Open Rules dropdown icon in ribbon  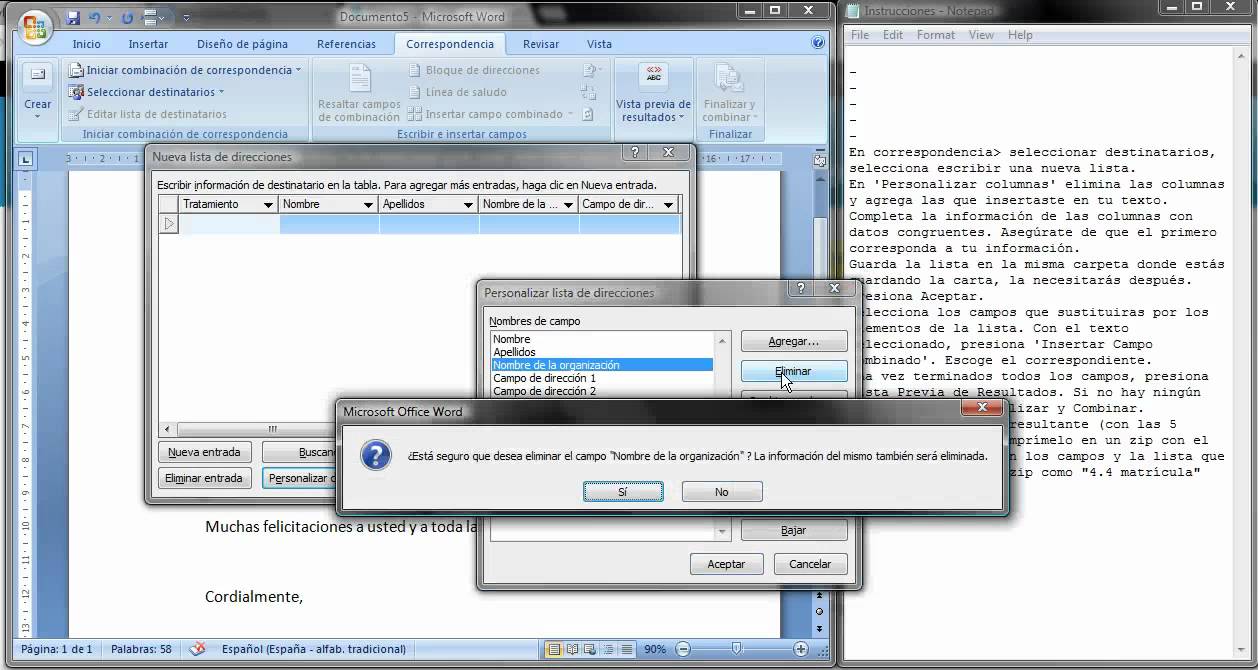592,70
